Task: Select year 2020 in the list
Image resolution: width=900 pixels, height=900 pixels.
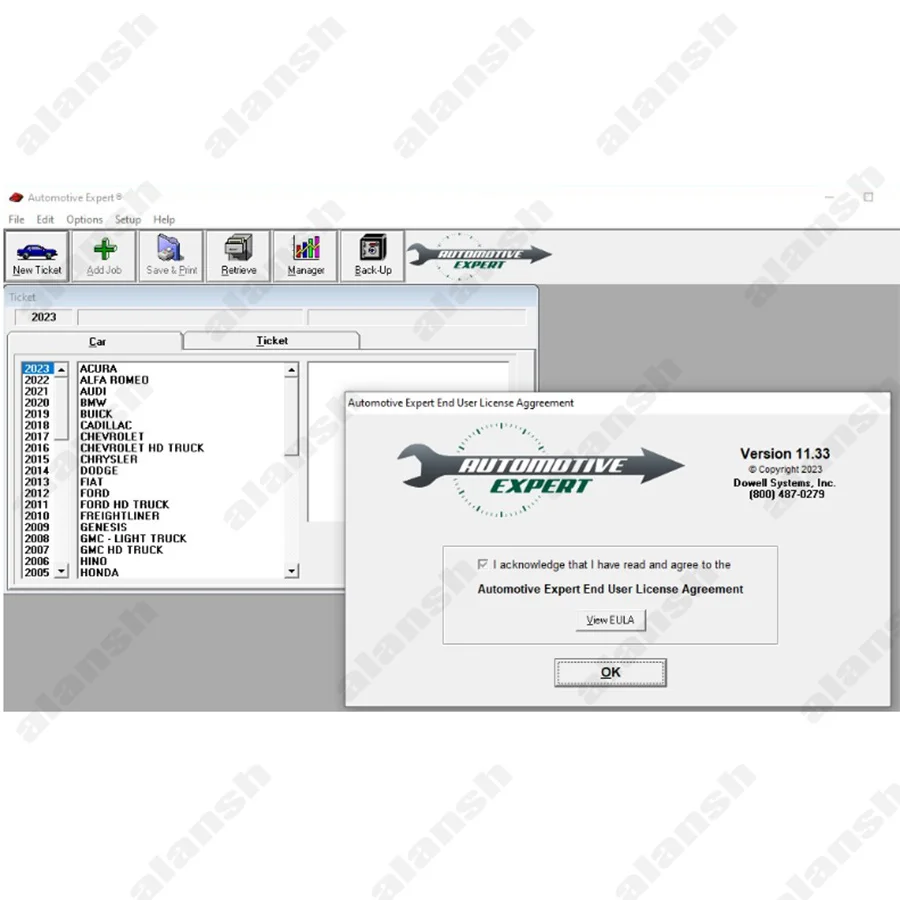Action: click(38, 402)
